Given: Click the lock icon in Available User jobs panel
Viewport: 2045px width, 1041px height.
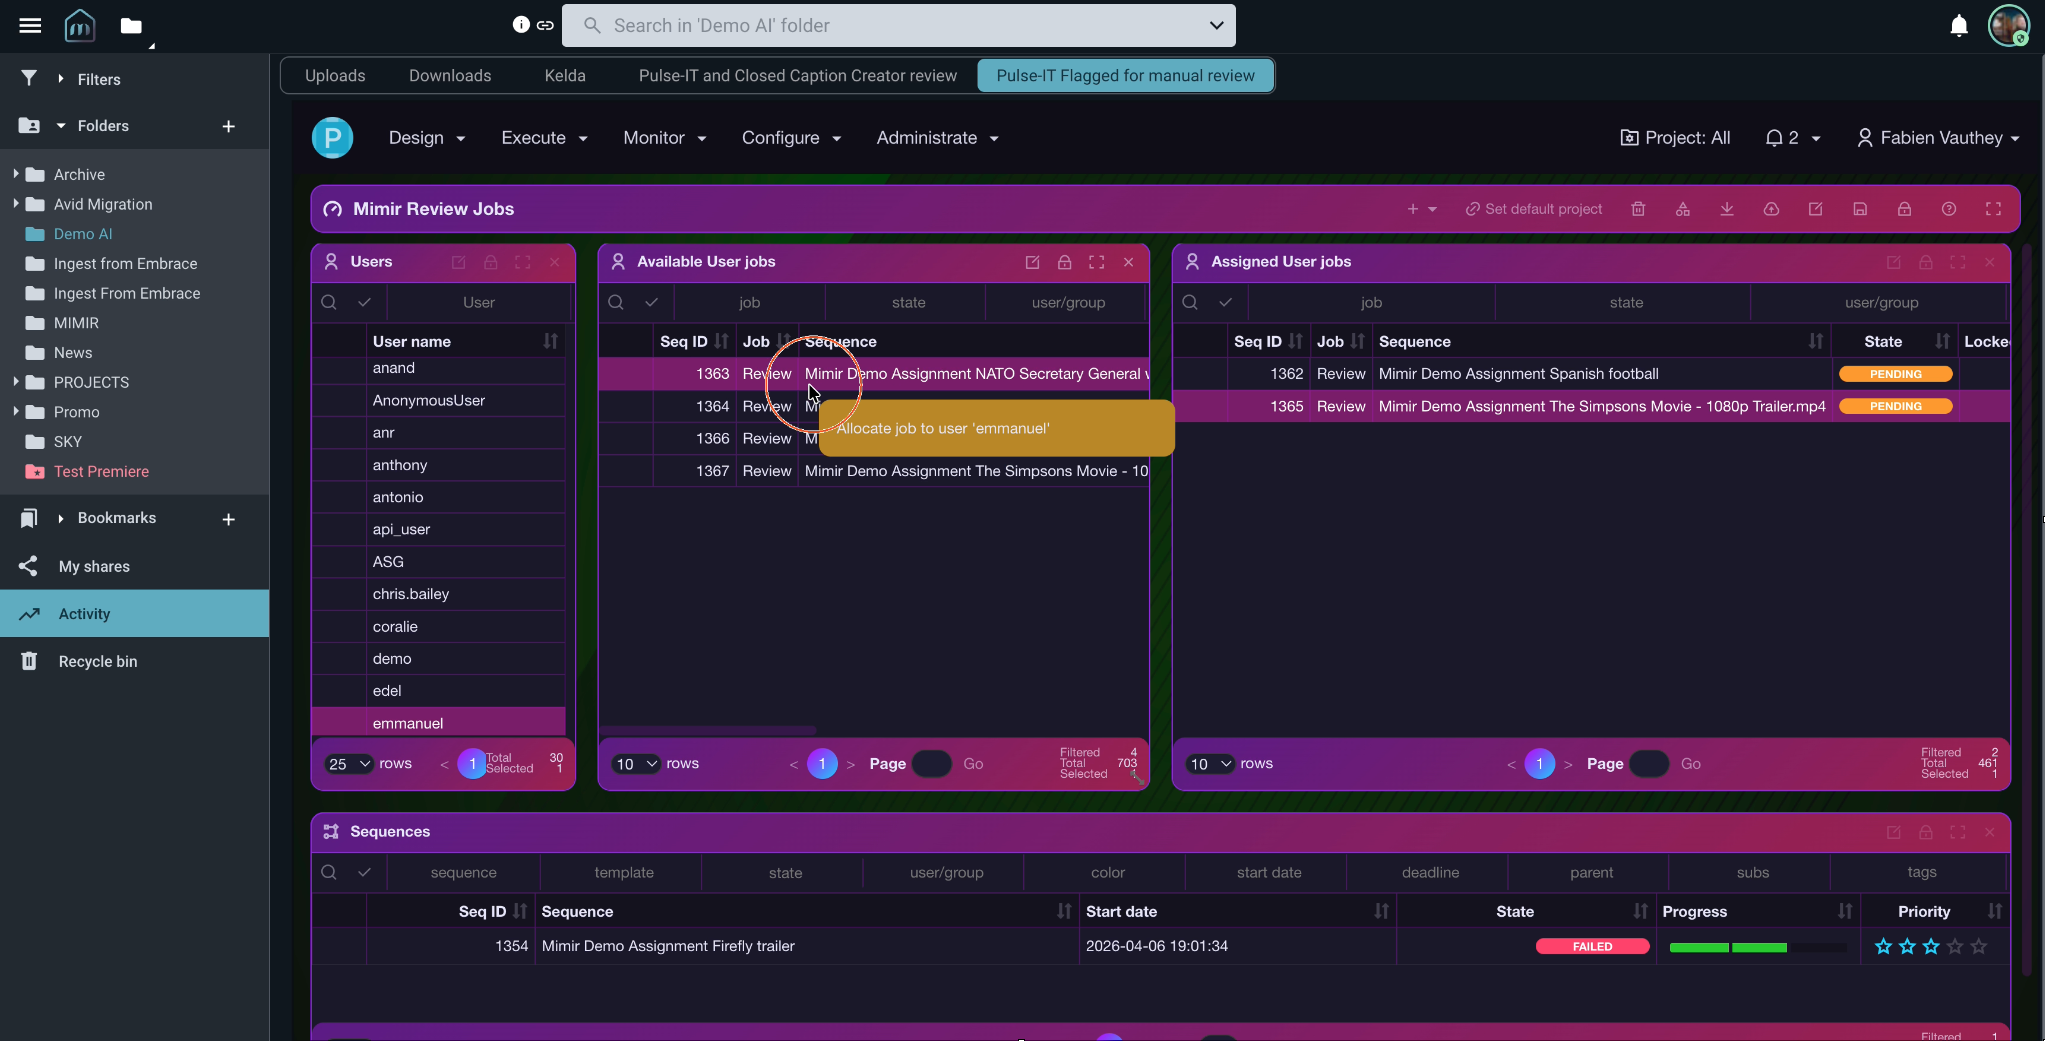Looking at the screenshot, I should pos(1065,262).
